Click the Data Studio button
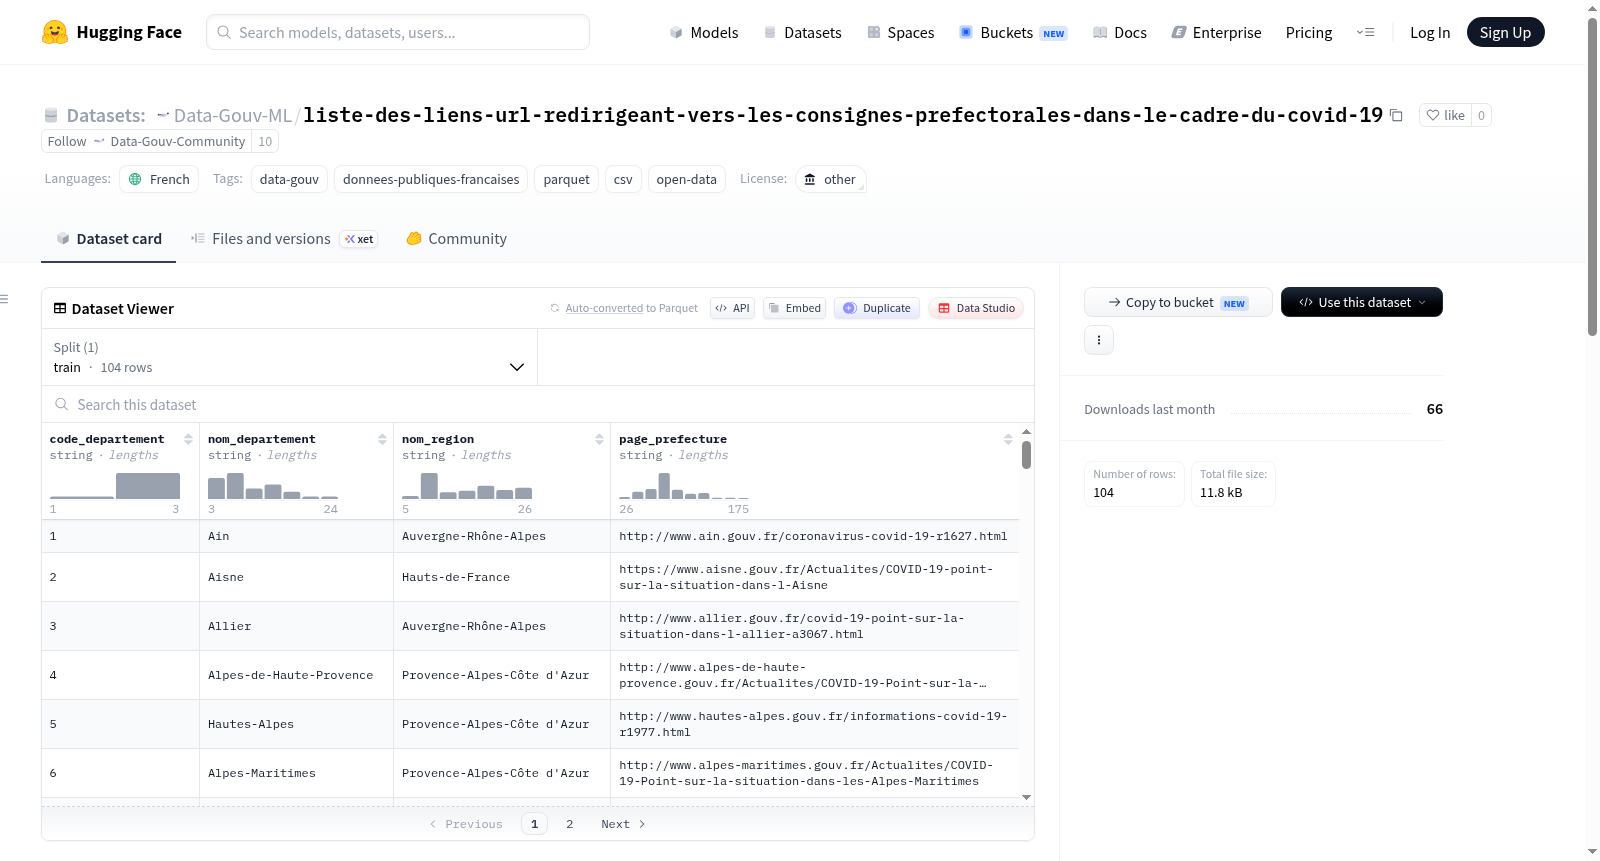The width and height of the screenshot is (1600, 861). click(976, 308)
